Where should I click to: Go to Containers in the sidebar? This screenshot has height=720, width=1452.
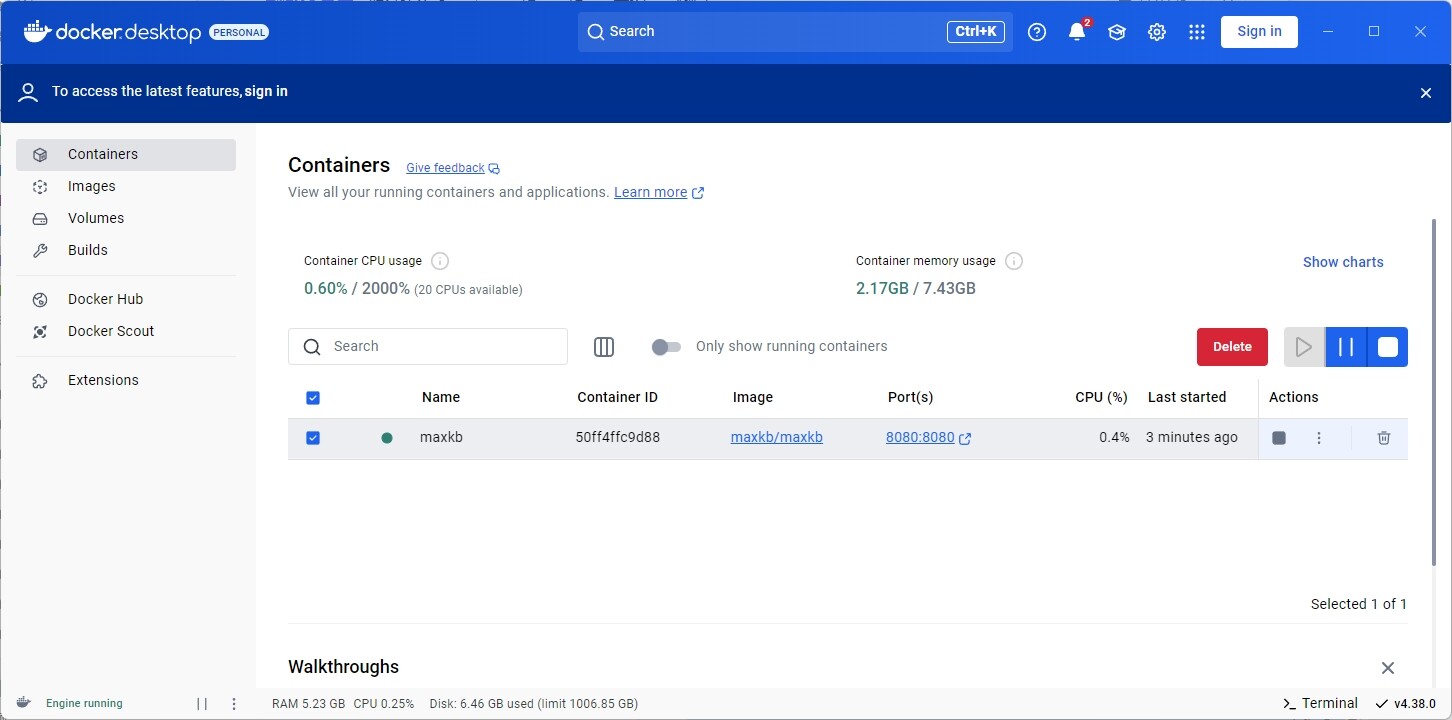pyautogui.click(x=126, y=155)
